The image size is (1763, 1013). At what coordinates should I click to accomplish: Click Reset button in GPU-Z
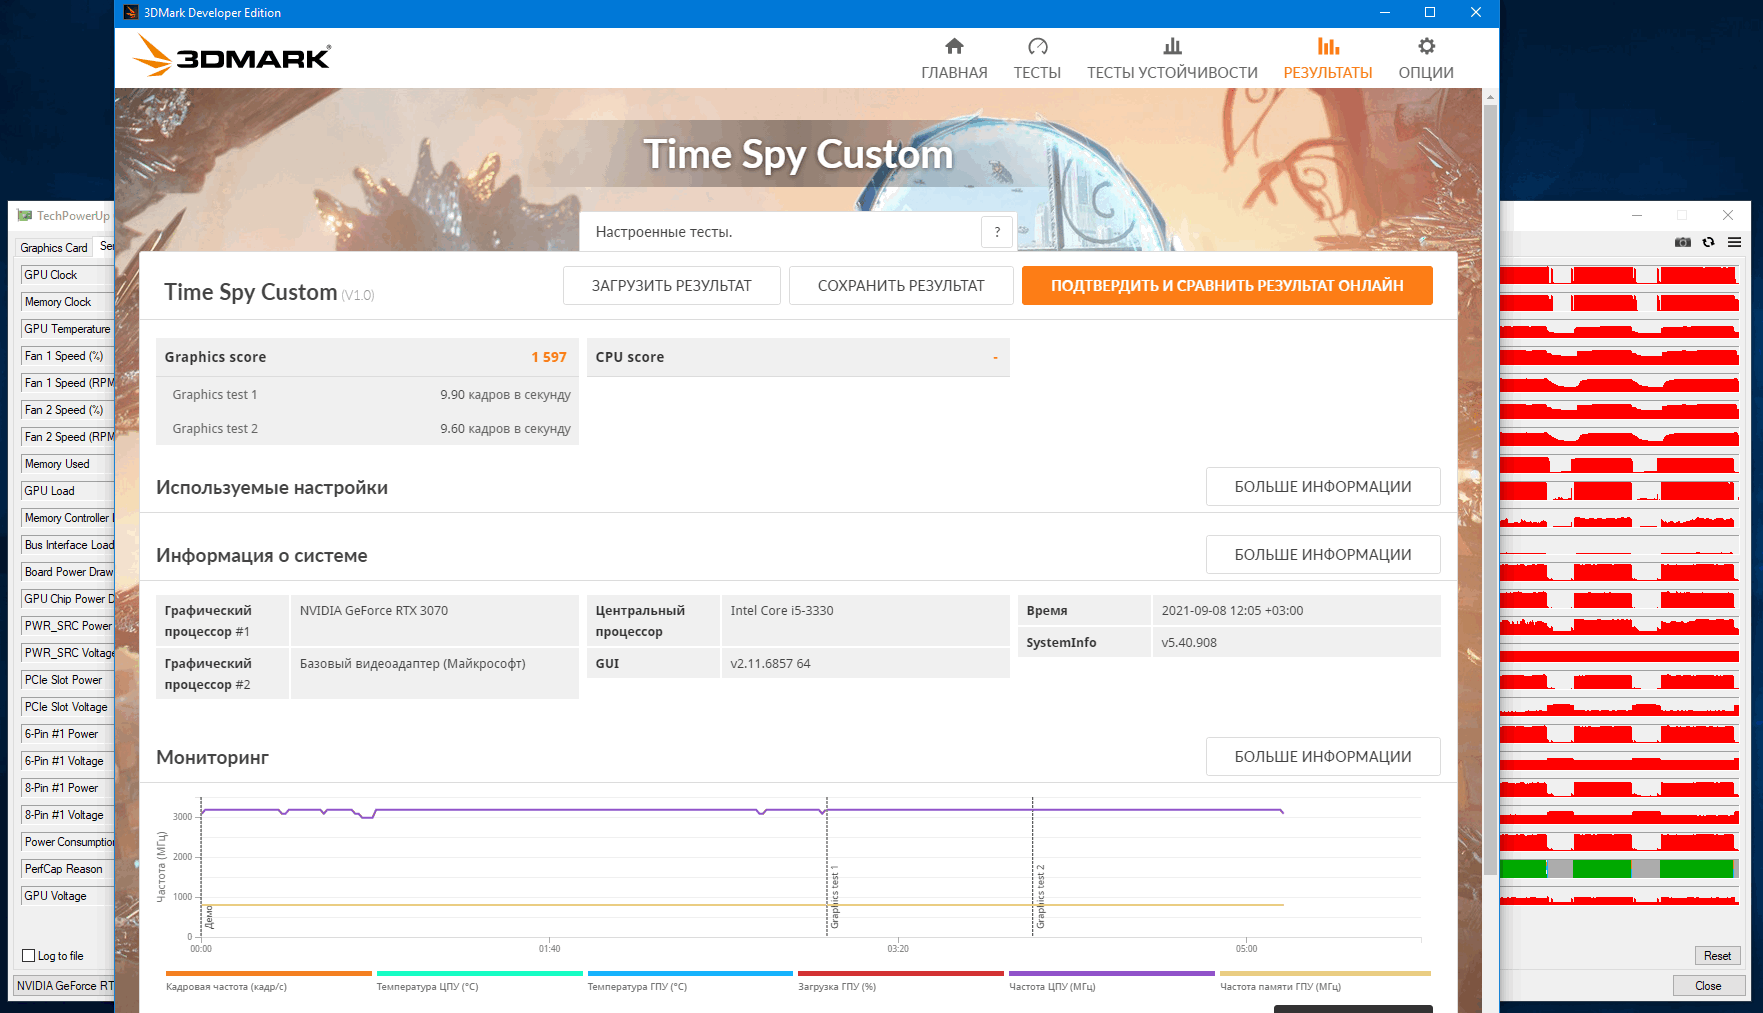pos(1717,956)
